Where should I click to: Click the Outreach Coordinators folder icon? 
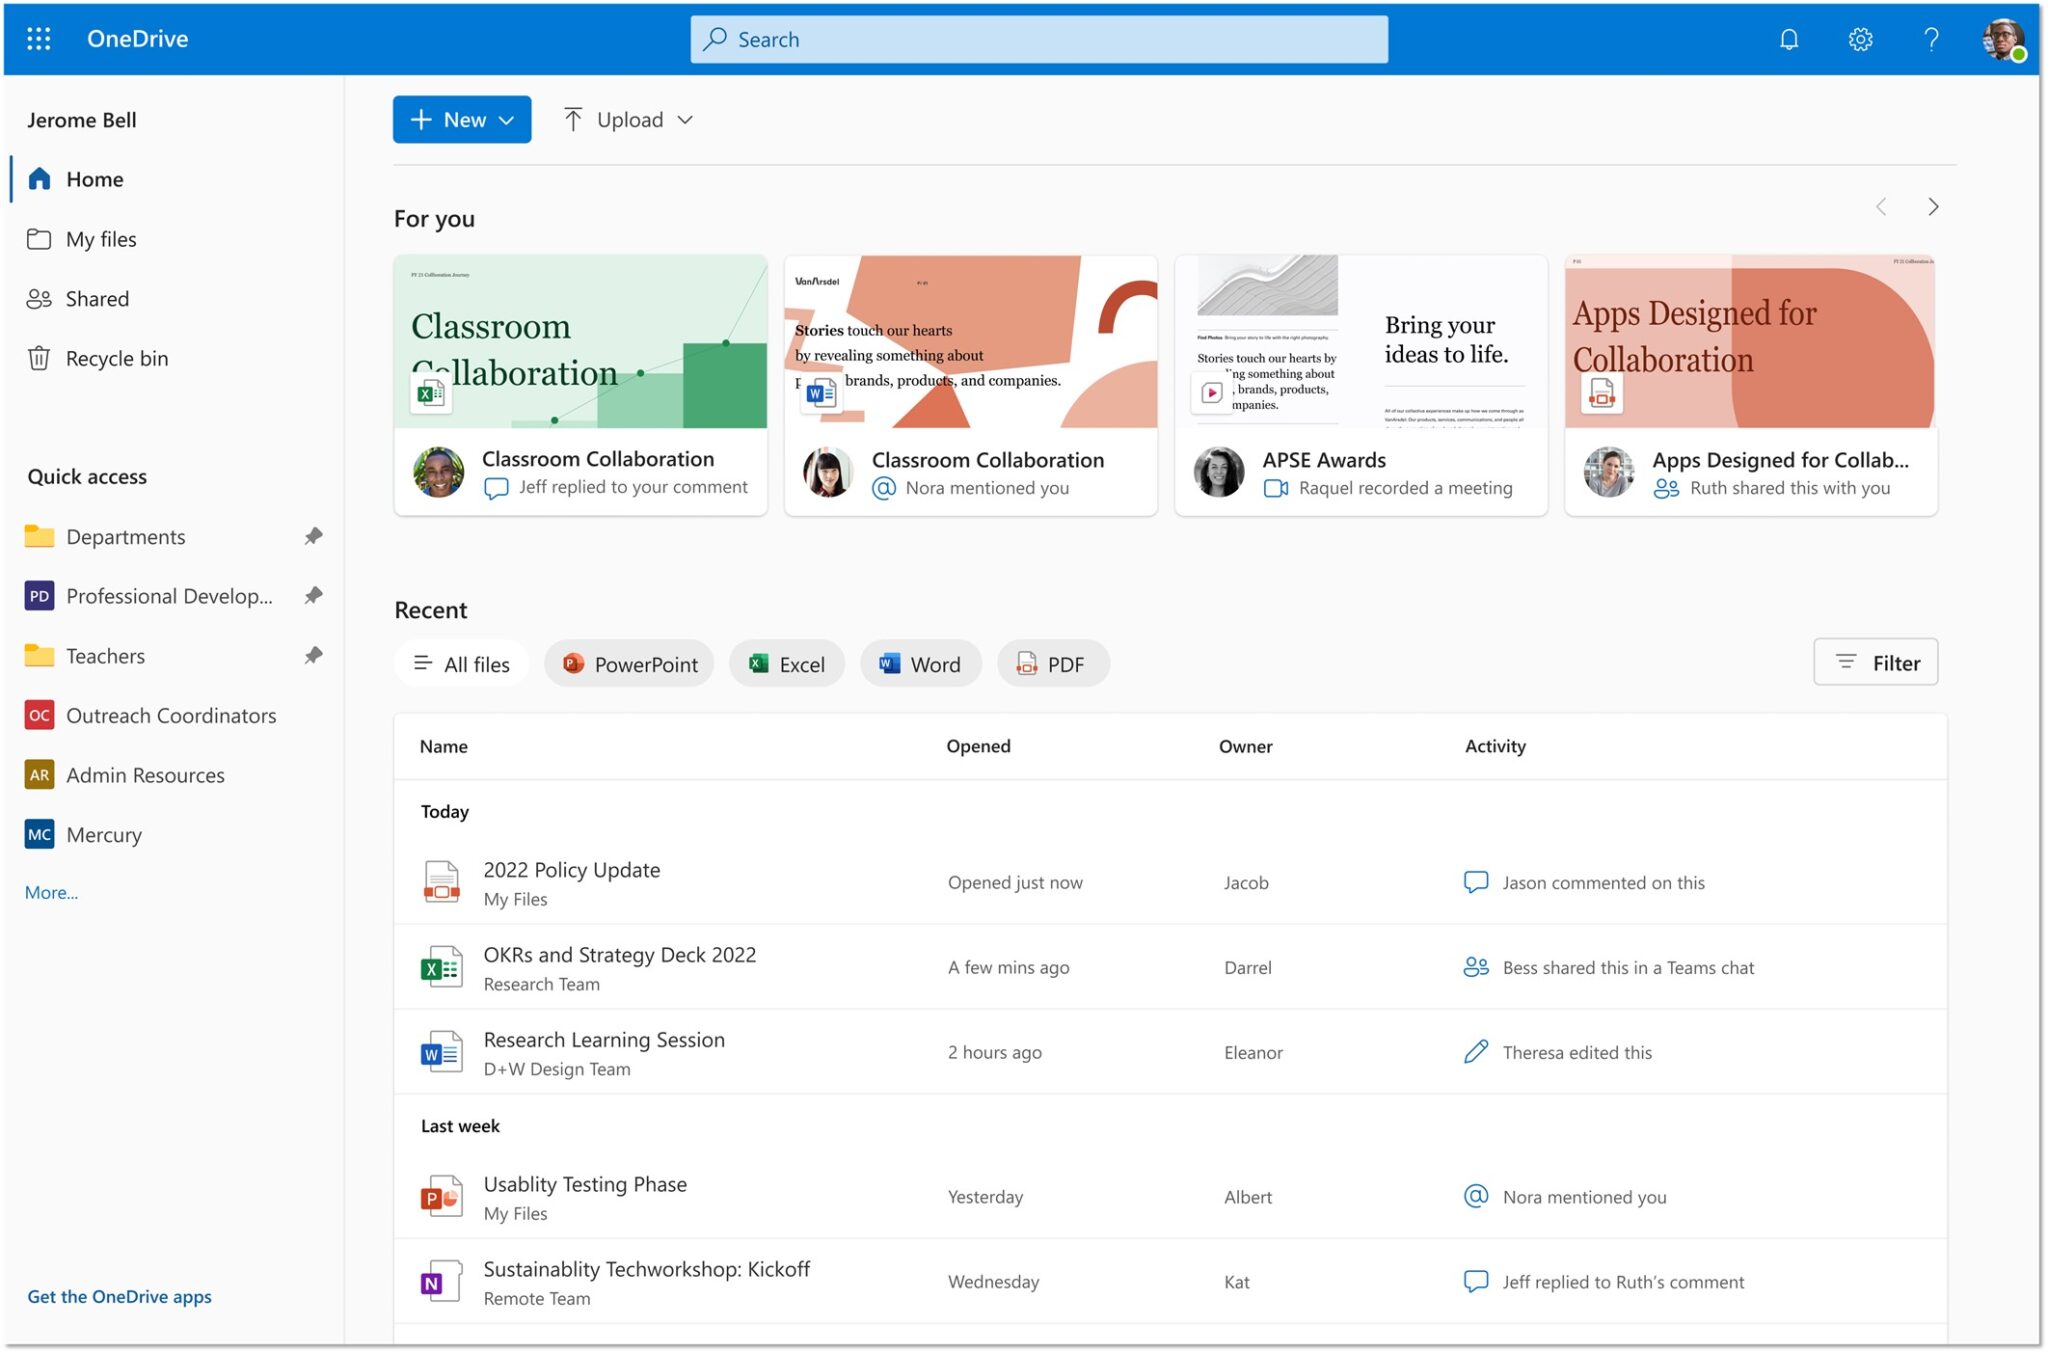[x=39, y=715]
